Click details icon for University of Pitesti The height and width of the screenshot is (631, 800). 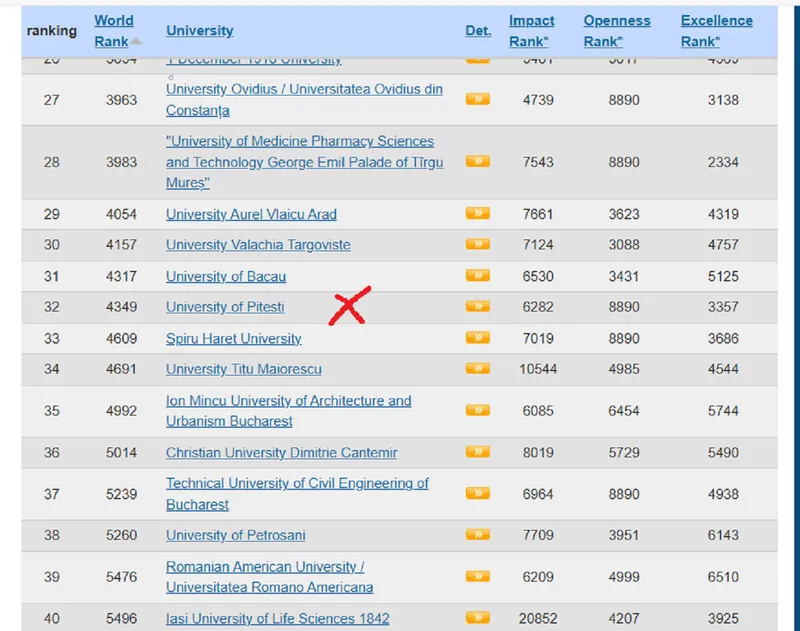pos(477,306)
